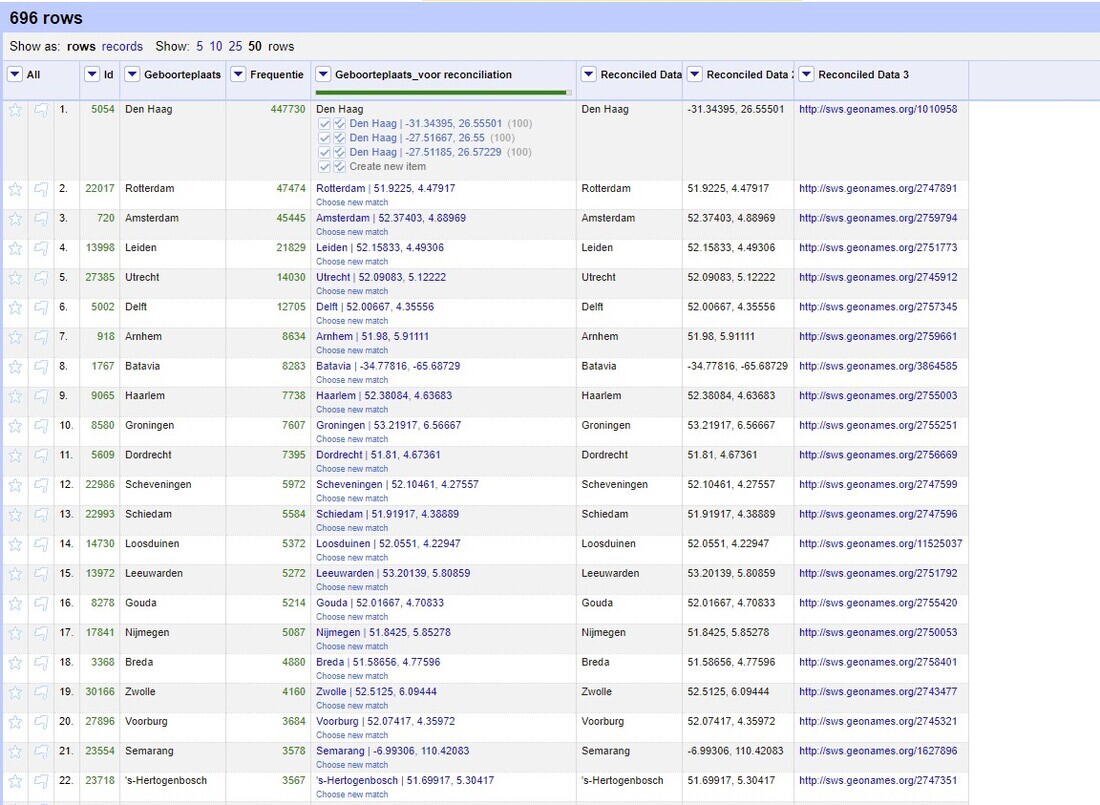This screenshot has width=1100, height=805.
Task: Flag the Scheveningen row
Action: point(41,485)
